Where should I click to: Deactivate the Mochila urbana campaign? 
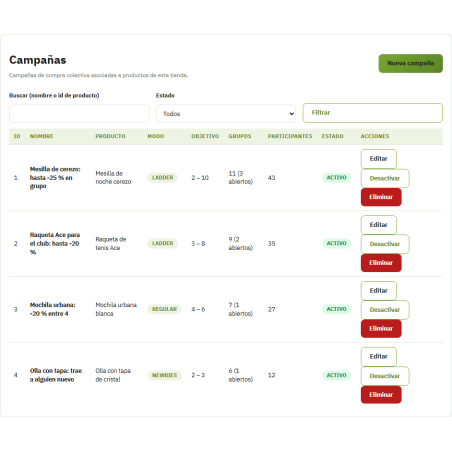tap(385, 310)
